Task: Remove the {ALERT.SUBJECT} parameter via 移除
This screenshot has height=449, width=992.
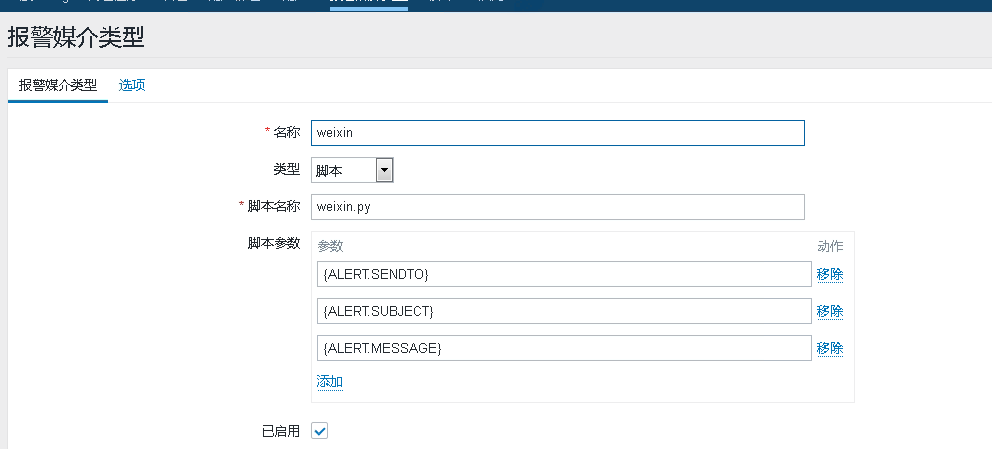Action: click(x=830, y=311)
